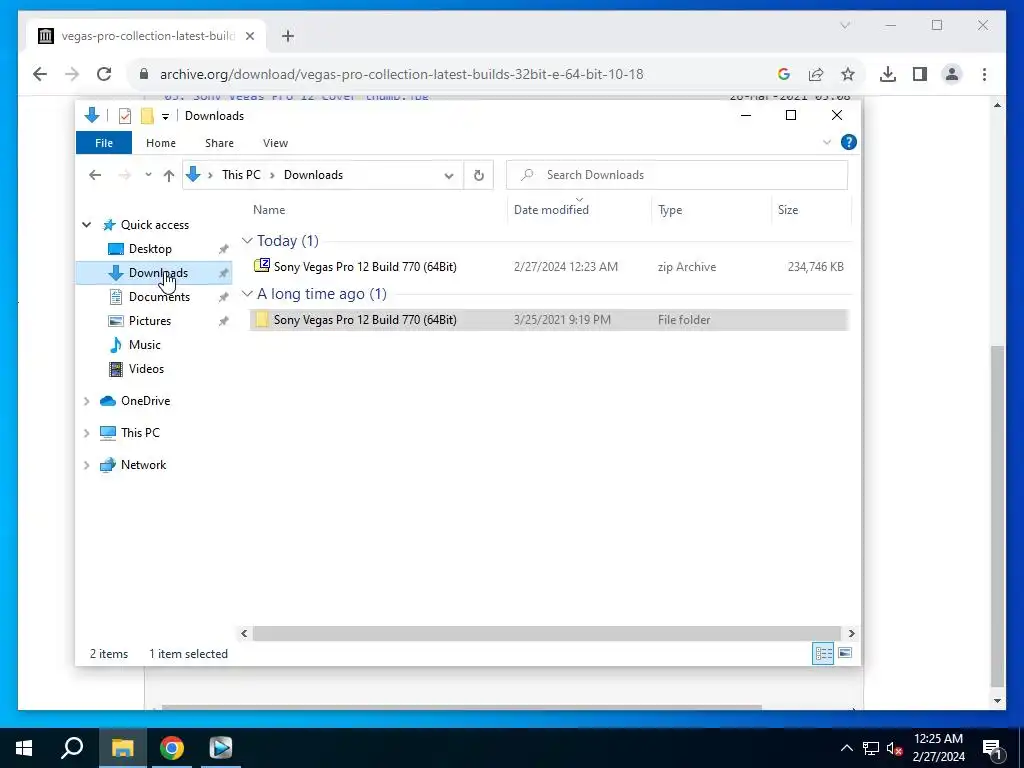Open Desktop in Quick access
Viewport: 1024px width, 768px height.
tap(150, 249)
